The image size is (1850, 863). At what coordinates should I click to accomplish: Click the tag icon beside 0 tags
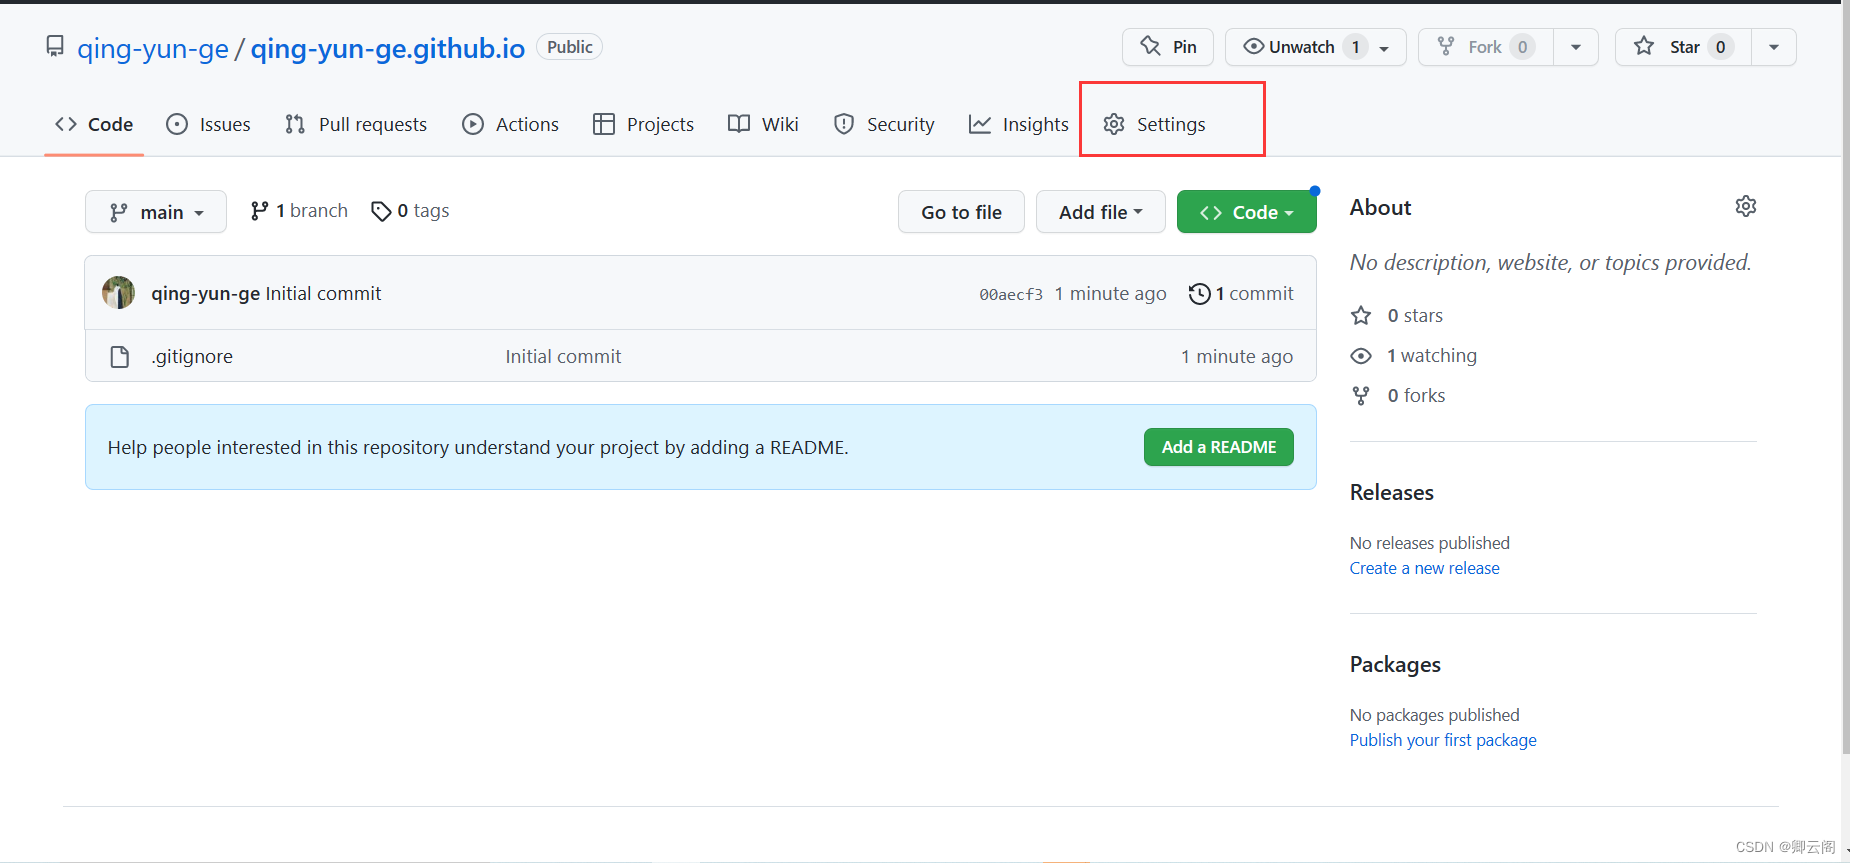381,211
